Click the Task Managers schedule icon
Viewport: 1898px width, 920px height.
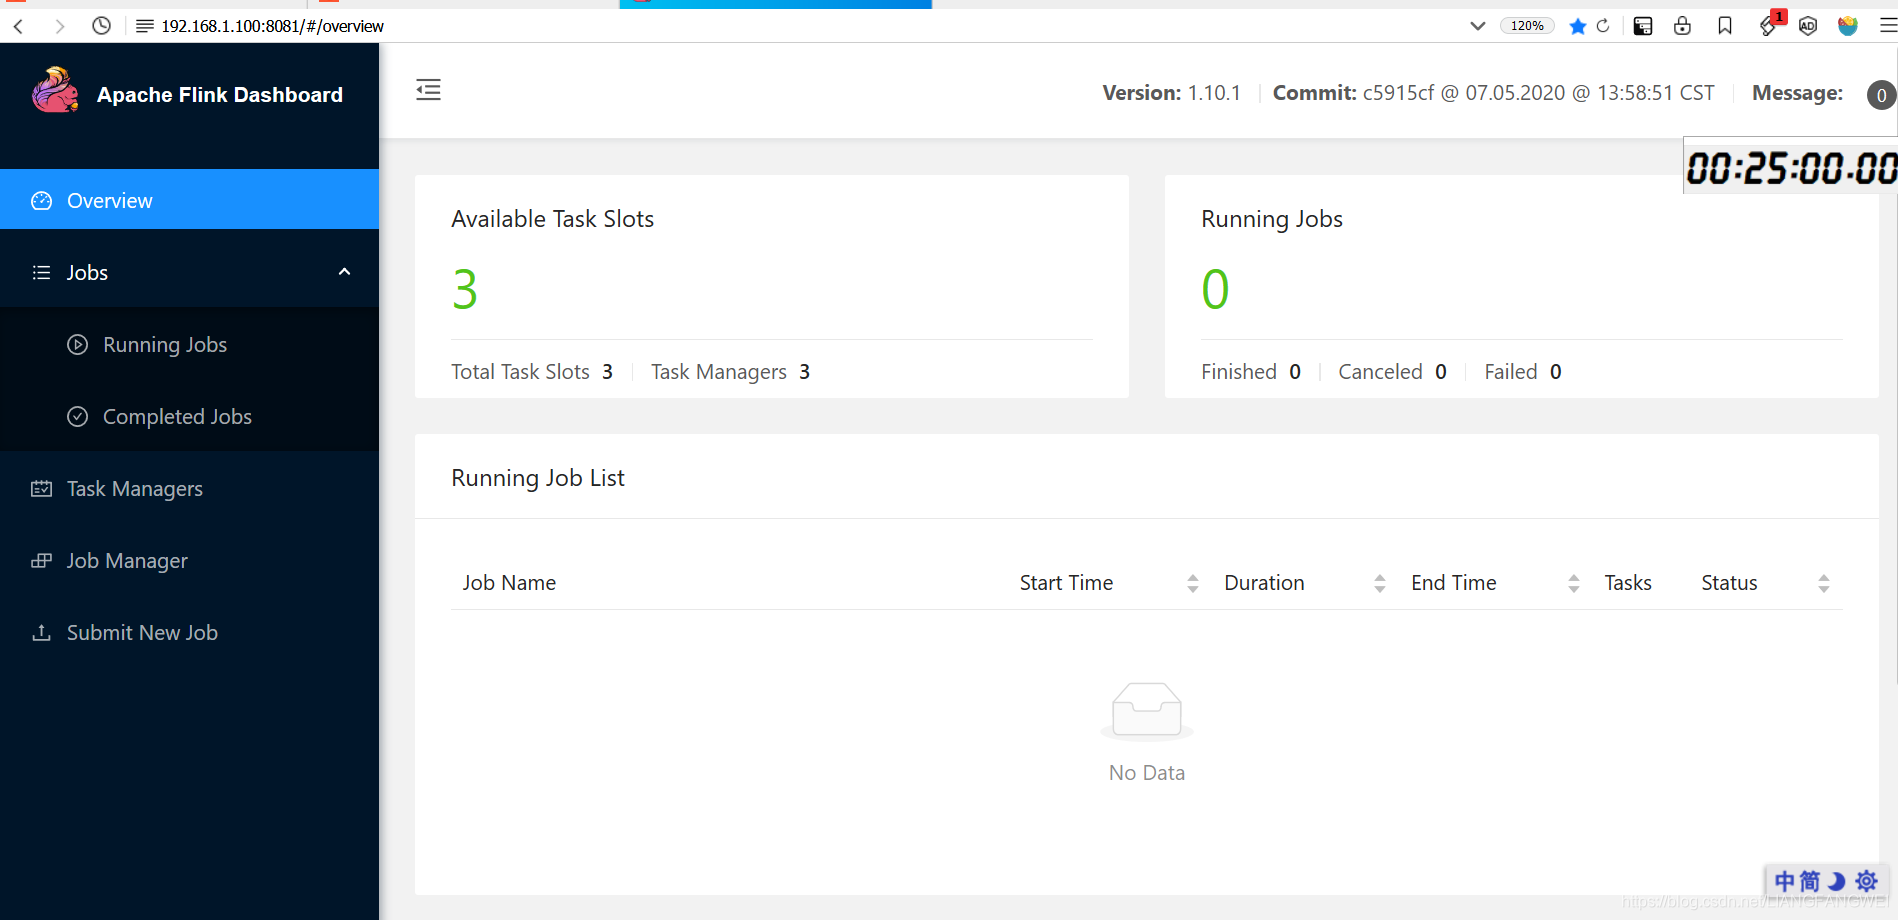pos(41,489)
